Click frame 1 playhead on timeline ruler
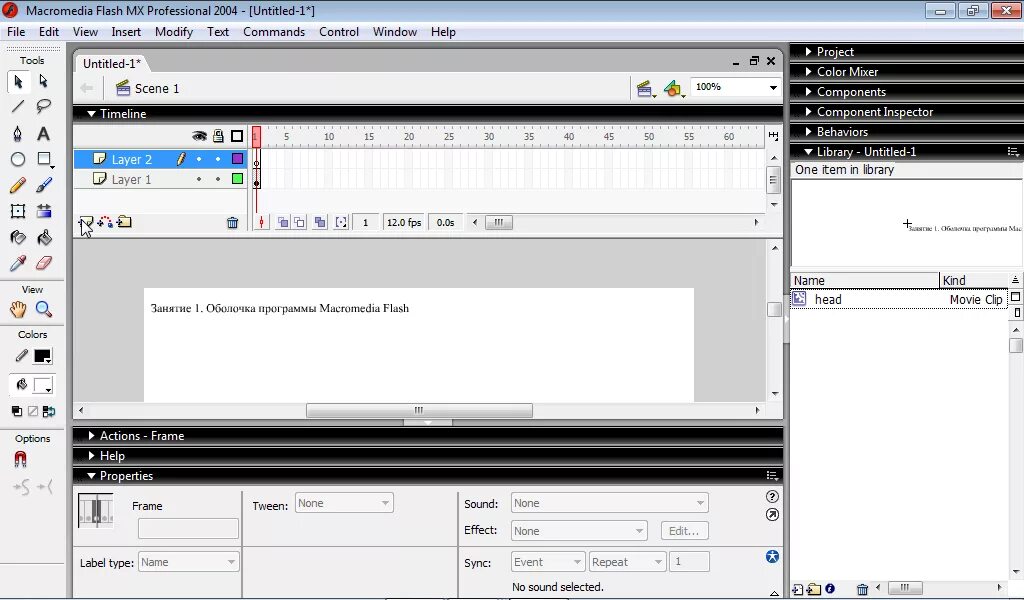1024x600 pixels. pyautogui.click(x=256, y=136)
